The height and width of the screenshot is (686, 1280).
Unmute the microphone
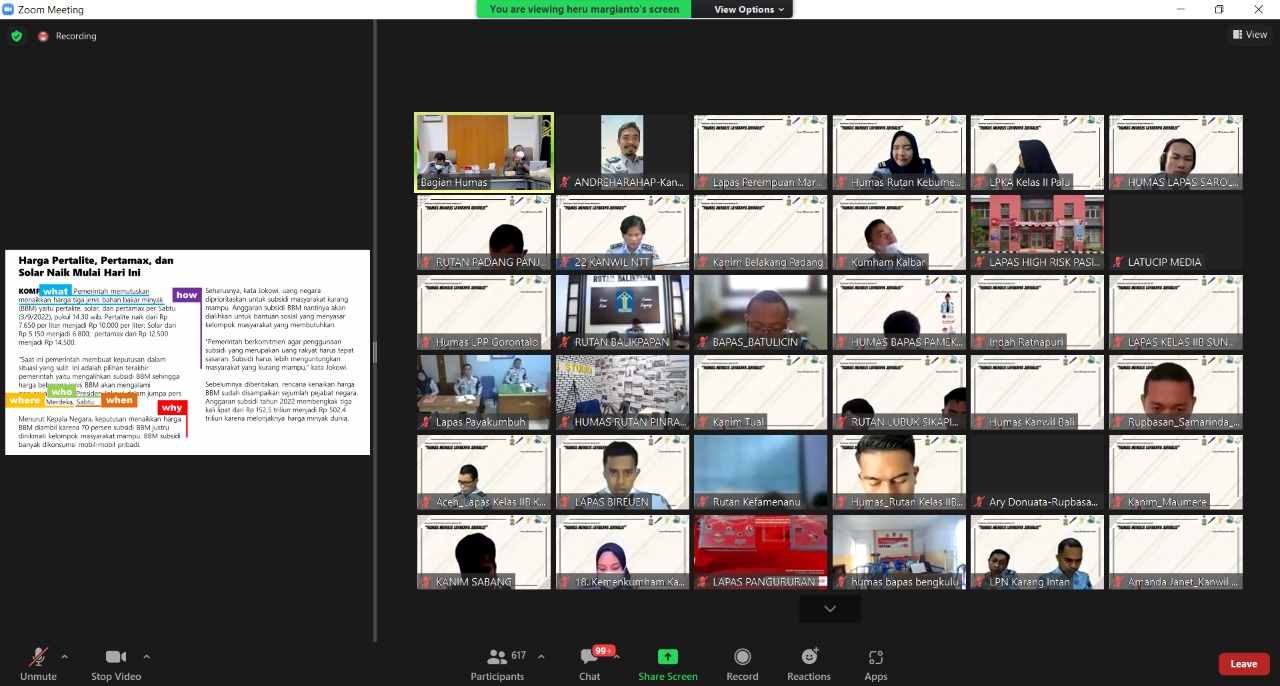(x=38, y=664)
